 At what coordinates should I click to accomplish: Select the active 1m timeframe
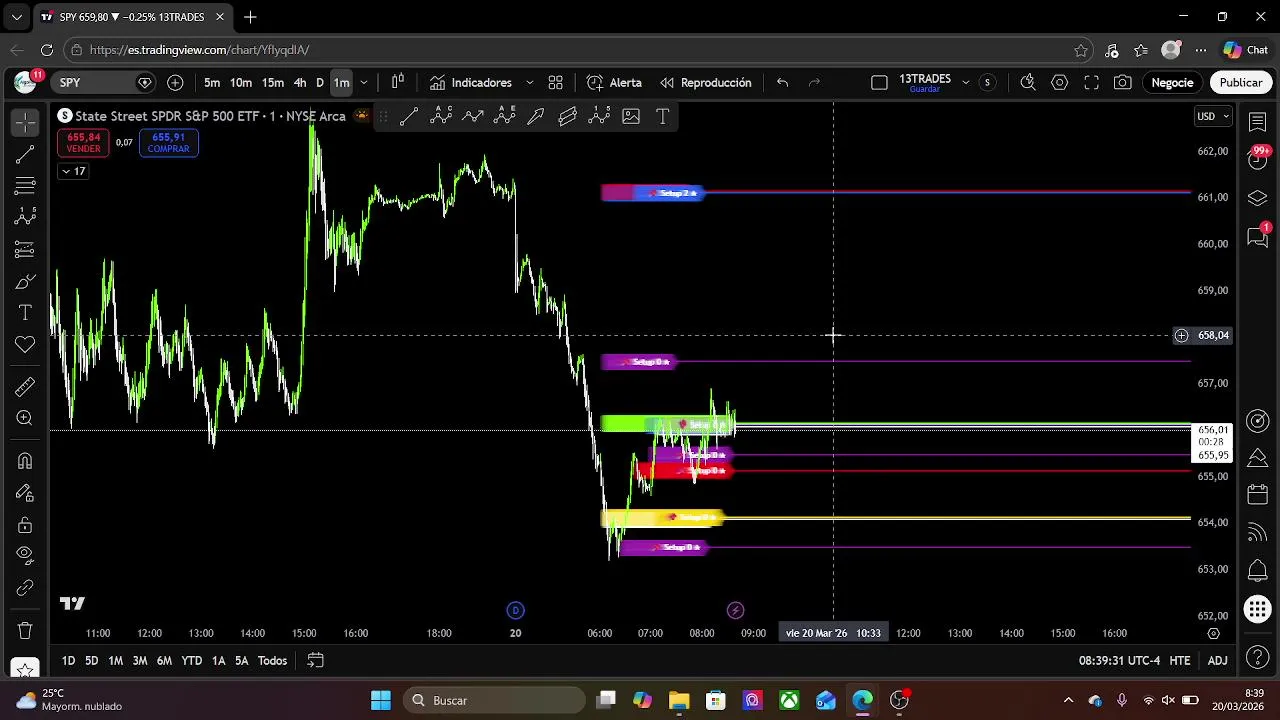[341, 82]
